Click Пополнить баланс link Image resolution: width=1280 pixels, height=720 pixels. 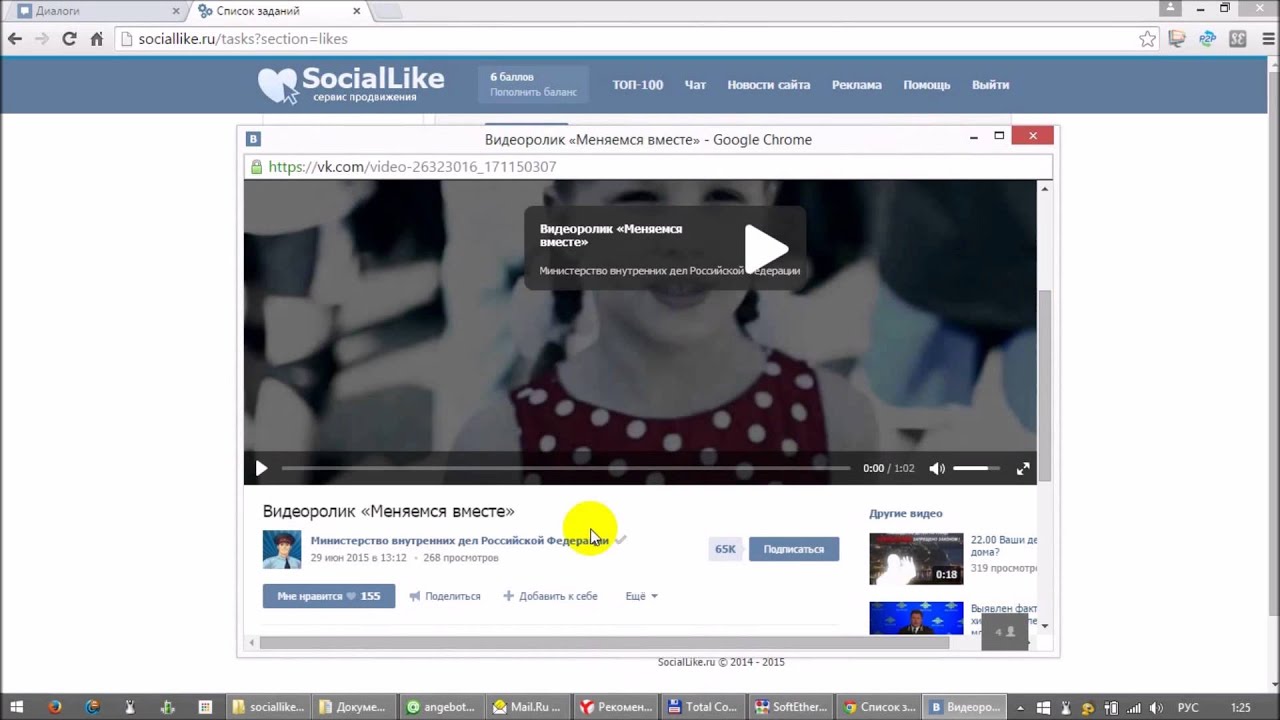(x=533, y=92)
